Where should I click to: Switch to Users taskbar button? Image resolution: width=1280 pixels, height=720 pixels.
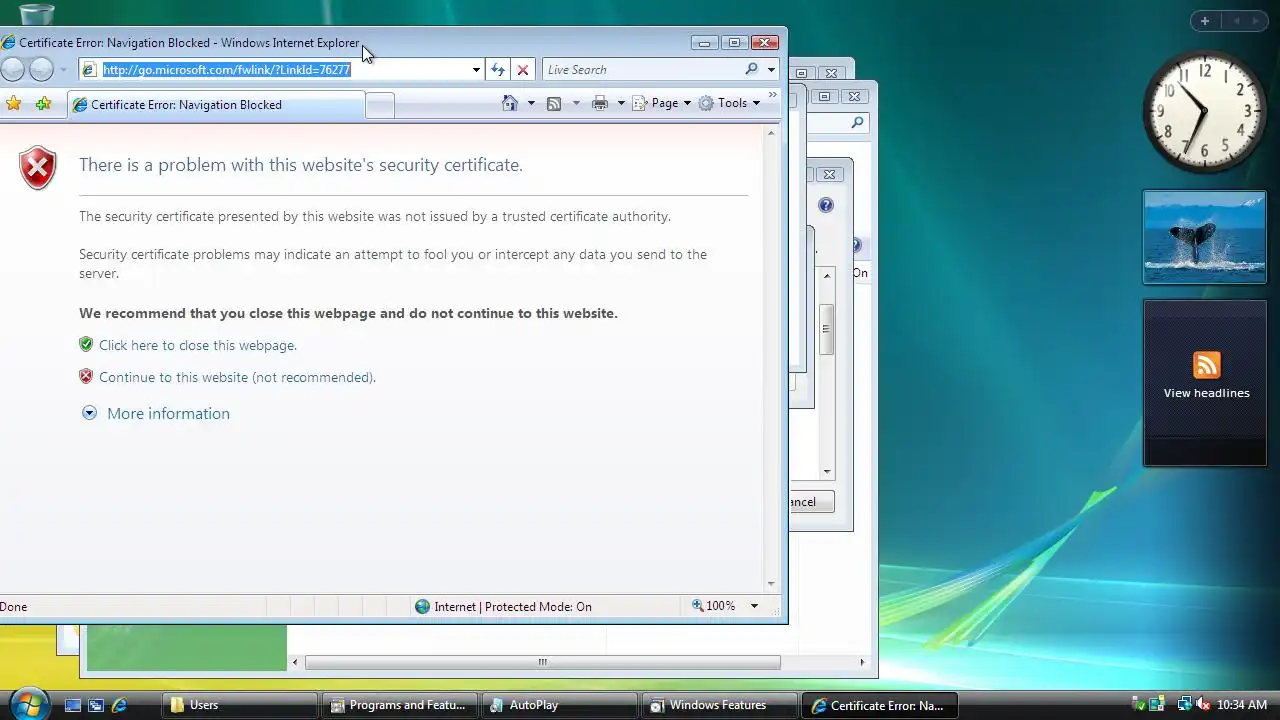(x=240, y=705)
